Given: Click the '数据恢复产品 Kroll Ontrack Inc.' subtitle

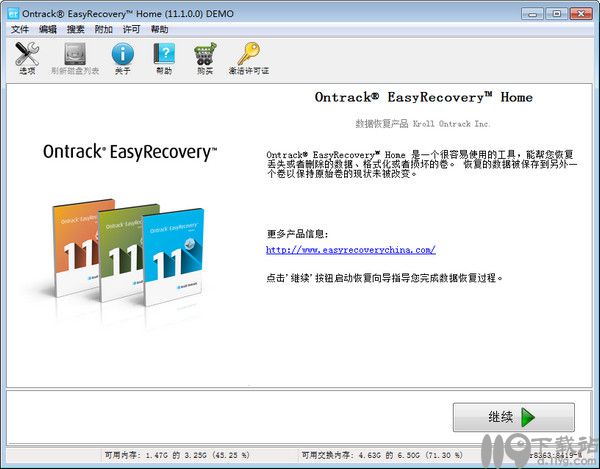Looking at the screenshot, I should tap(422, 124).
